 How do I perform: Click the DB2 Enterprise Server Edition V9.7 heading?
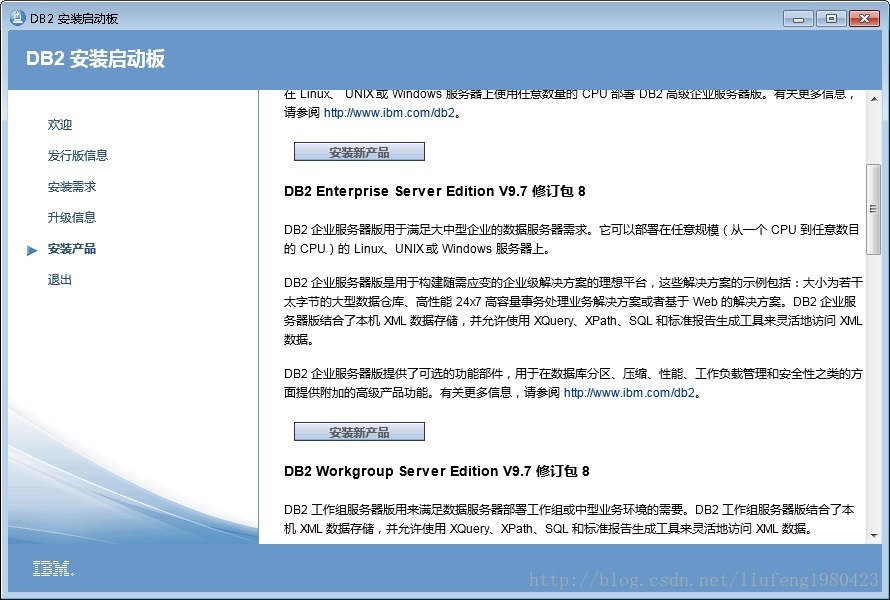pyautogui.click(x=434, y=191)
